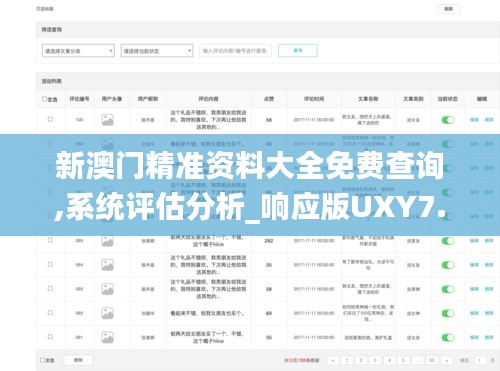The height and width of the screenshot is (371, 500).
Task: Tick the checkbox for comment 092
Action: (x=50, y=313)
